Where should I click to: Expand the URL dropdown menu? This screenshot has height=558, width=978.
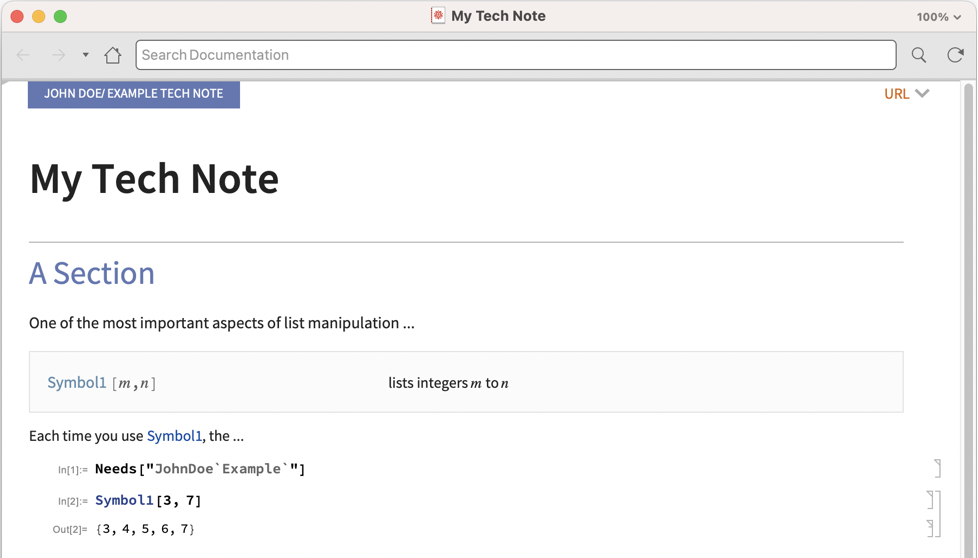tap(906, 94)
